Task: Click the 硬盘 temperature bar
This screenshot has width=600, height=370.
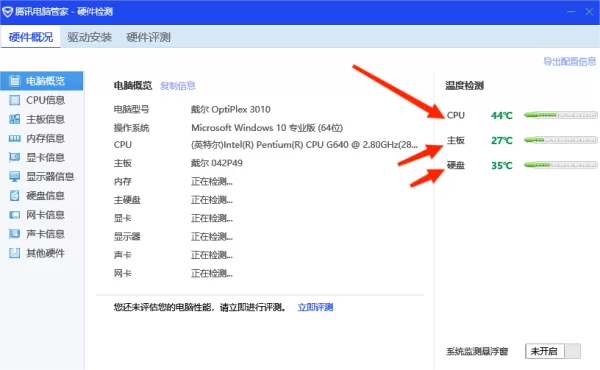Action: [x=561, y=165]
